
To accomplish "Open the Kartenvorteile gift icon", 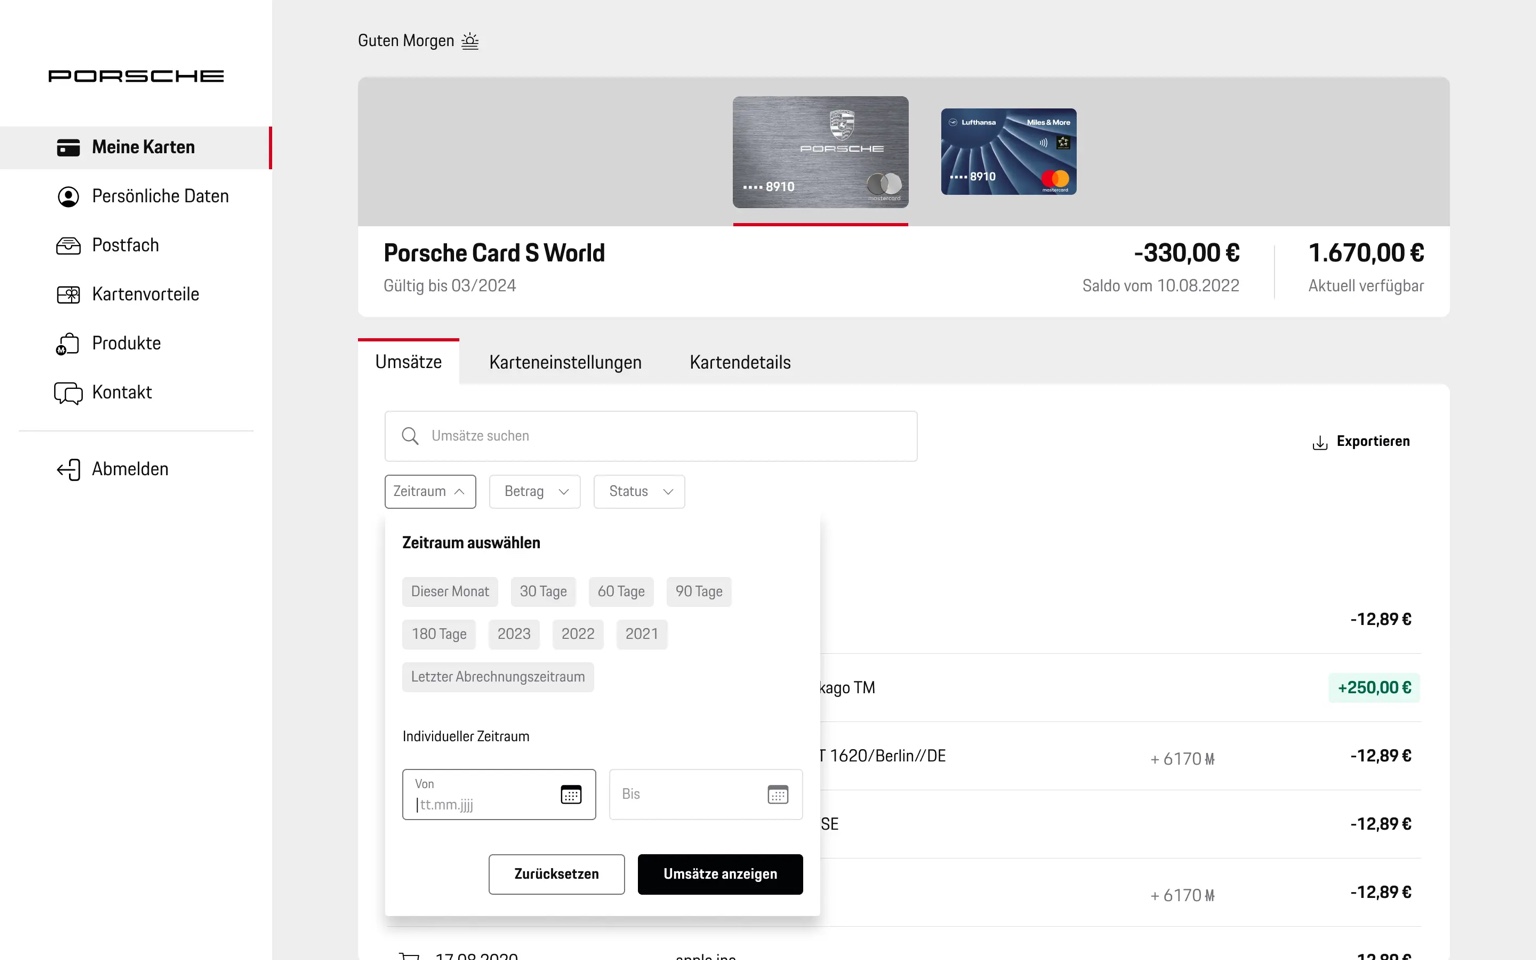I will [x=68, y=295].
